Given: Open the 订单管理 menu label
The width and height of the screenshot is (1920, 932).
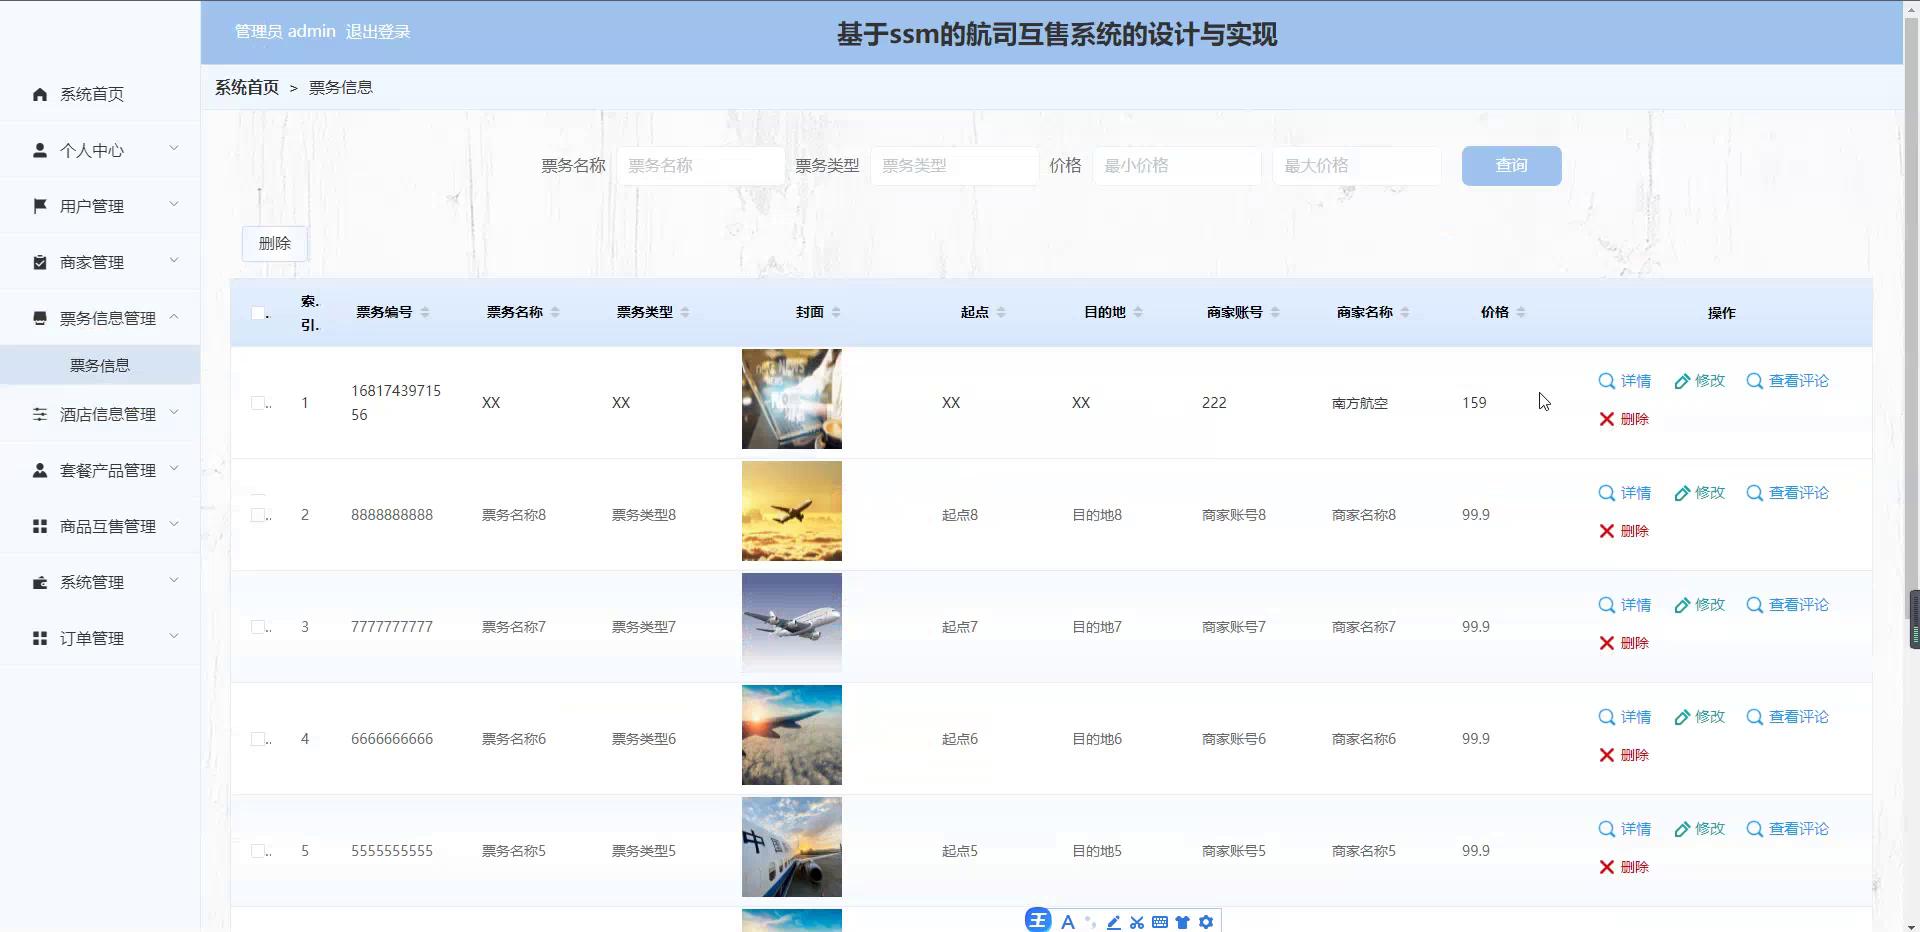Looking at the screenshot, I should [92, 638].
